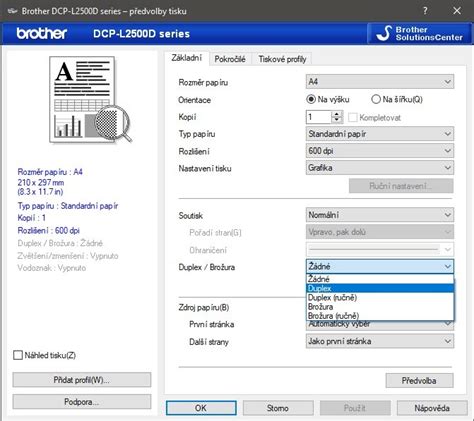The image size is (474, 421).
Task: Click the Kopií number input field
Action: 319,117
